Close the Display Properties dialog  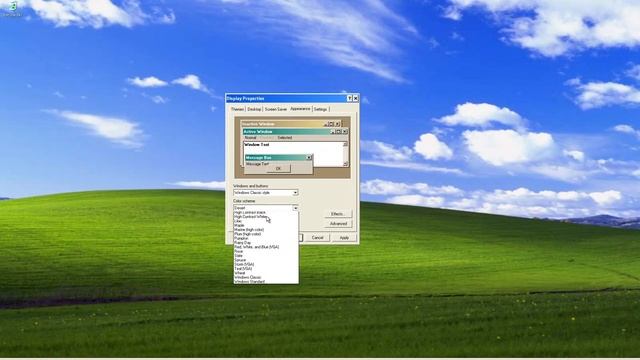356,98
